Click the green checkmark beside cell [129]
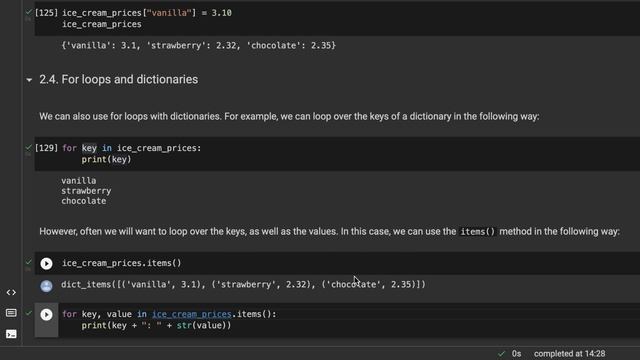The image size is (640, 360). coord(29,147)
